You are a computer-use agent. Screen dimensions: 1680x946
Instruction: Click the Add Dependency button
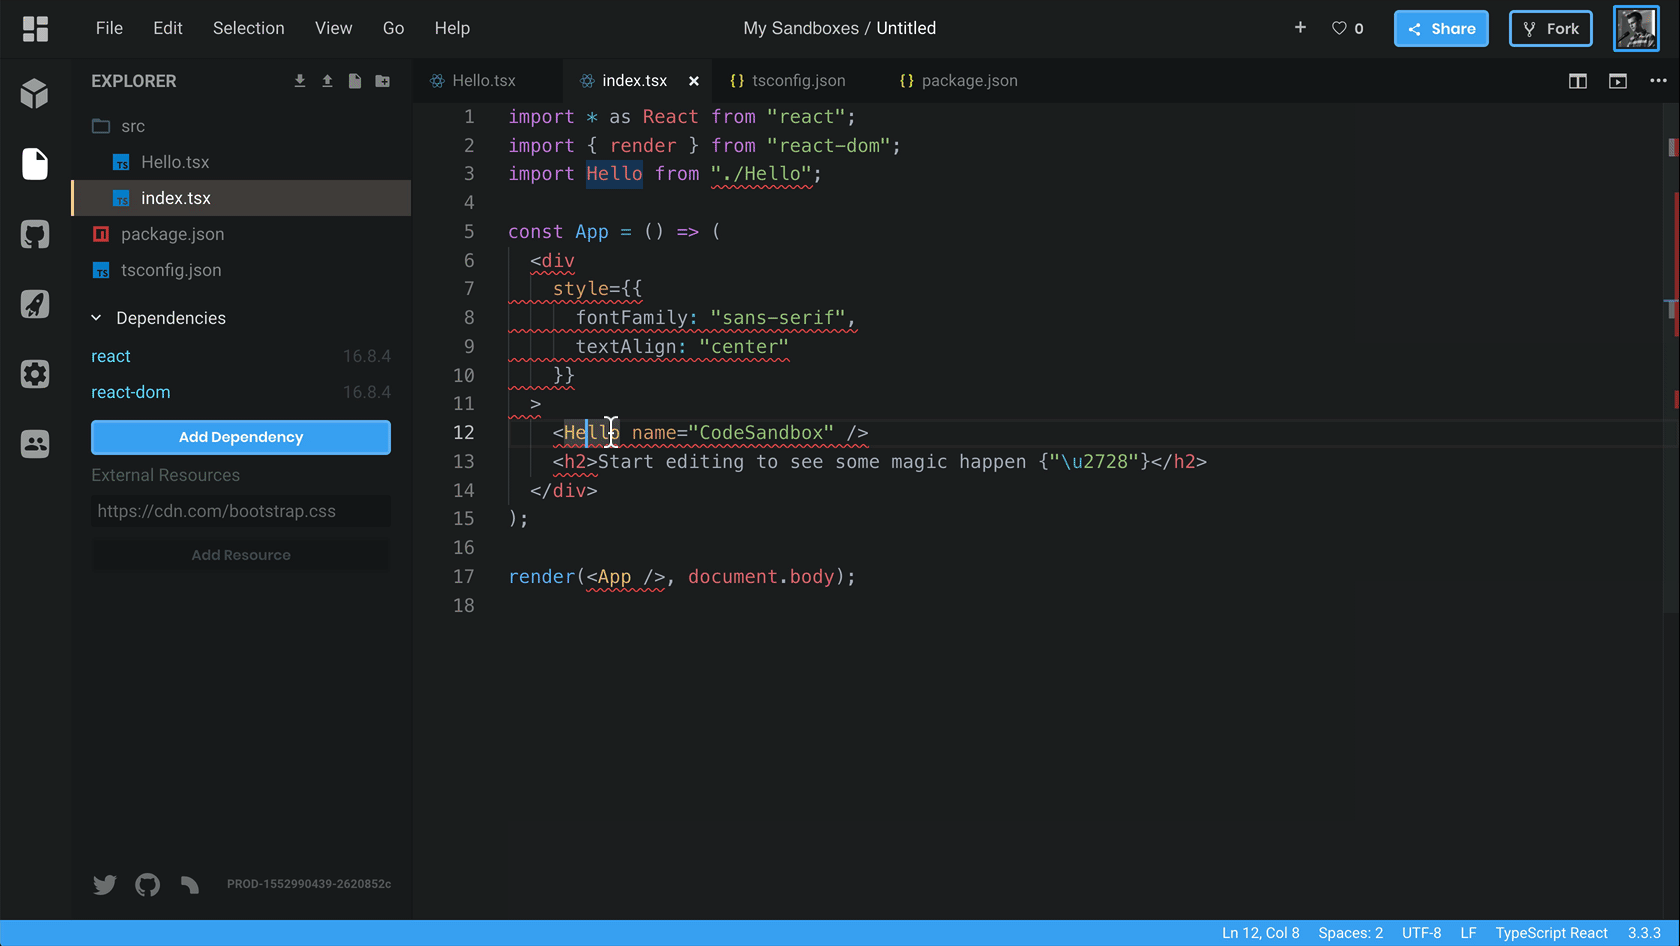pos(240,437)
